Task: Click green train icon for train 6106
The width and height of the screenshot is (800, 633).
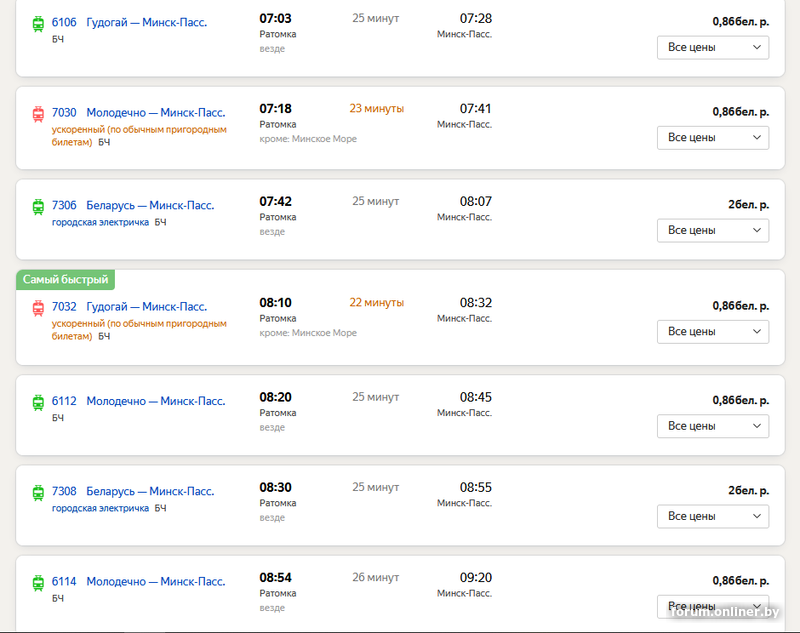Action: coord(38,22)
